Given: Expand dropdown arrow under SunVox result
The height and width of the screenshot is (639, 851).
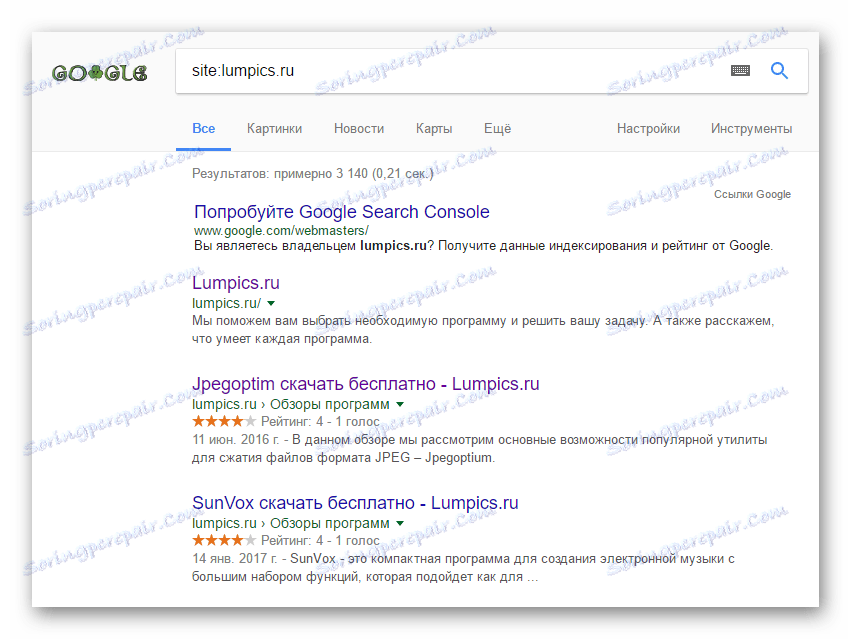Looking at the screenshot, I should point(400,523).
